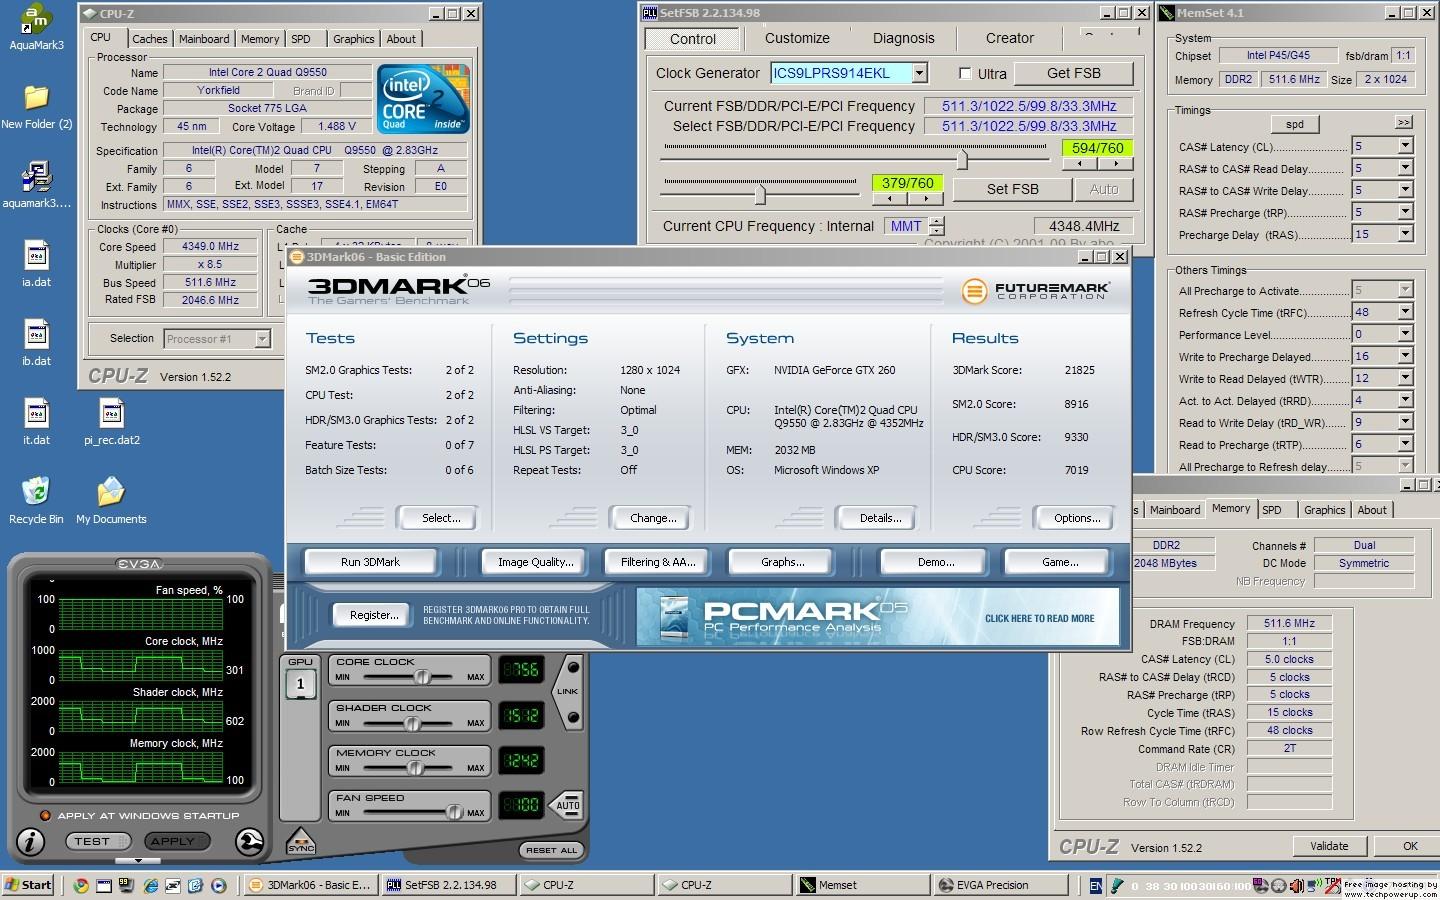The width and height of the screenshot is (1440, 900).
Task: Switch to EVGA Precision taskbar button
Action: click(x=1001, y=885)
